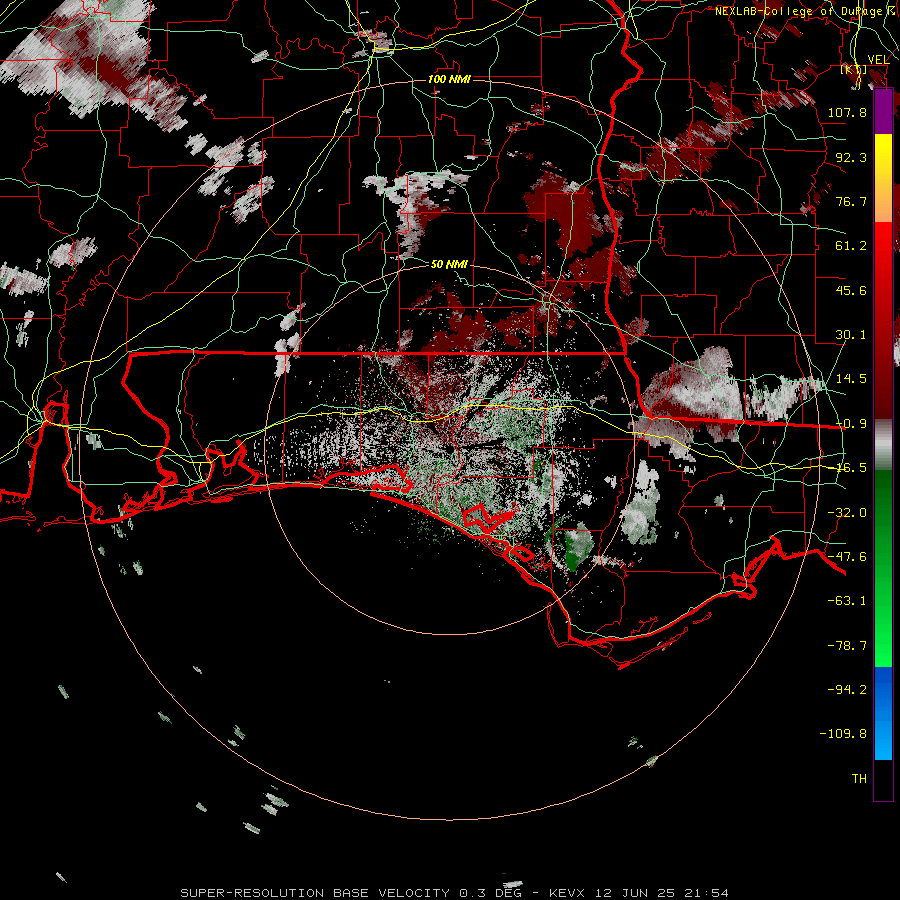Click the 45.6 scale value
900x900 pixels.
point(851,290)
